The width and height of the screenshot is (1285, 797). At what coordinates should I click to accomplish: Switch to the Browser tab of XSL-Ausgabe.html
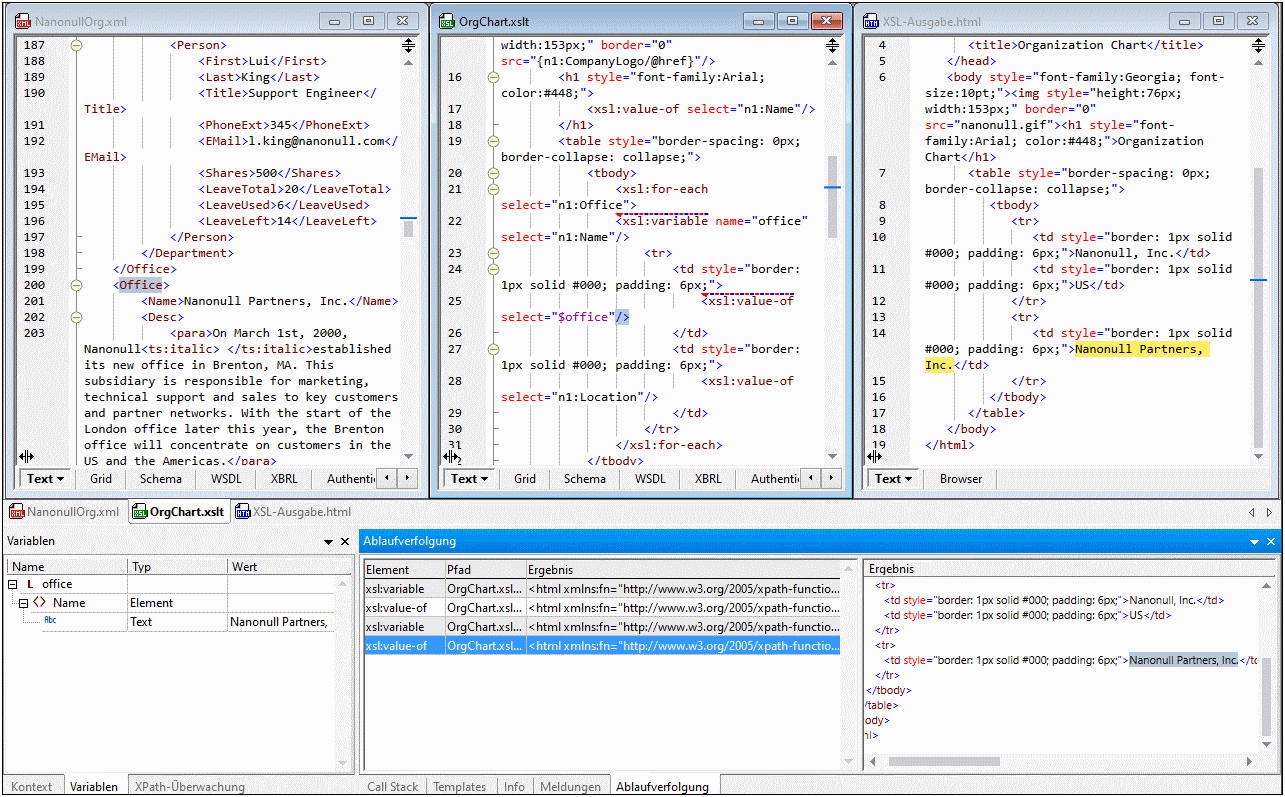960,479
